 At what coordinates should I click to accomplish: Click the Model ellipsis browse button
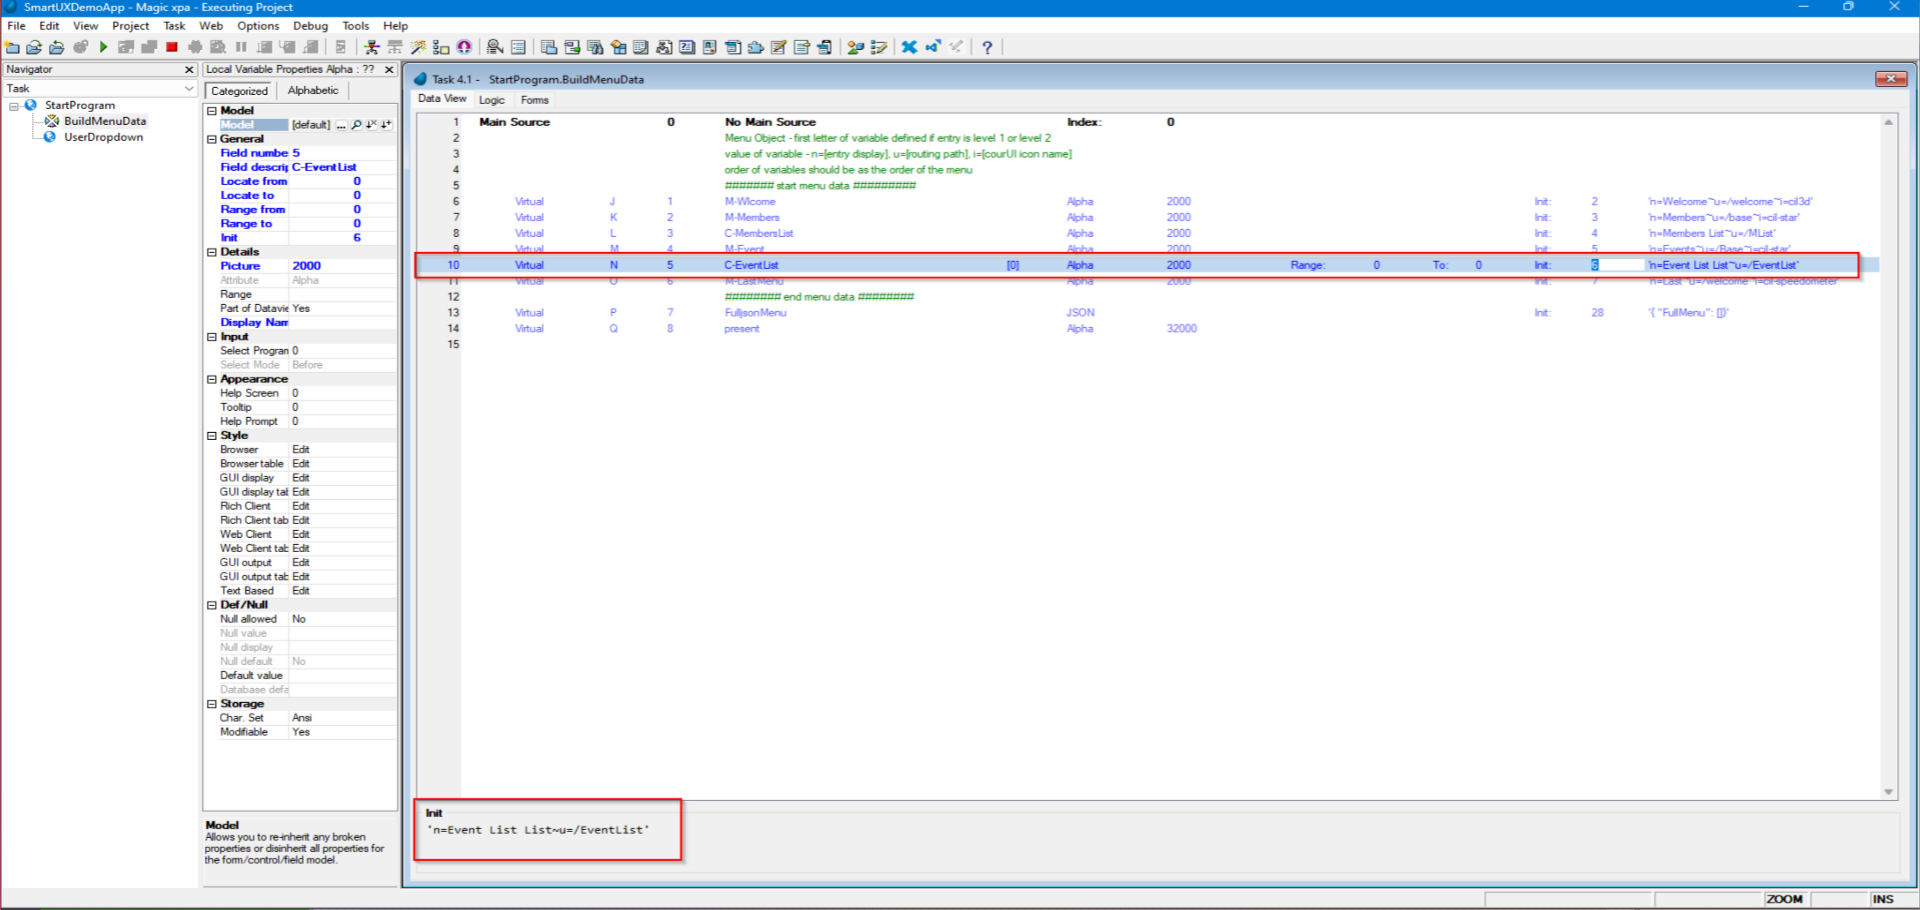tap(342, 124)
